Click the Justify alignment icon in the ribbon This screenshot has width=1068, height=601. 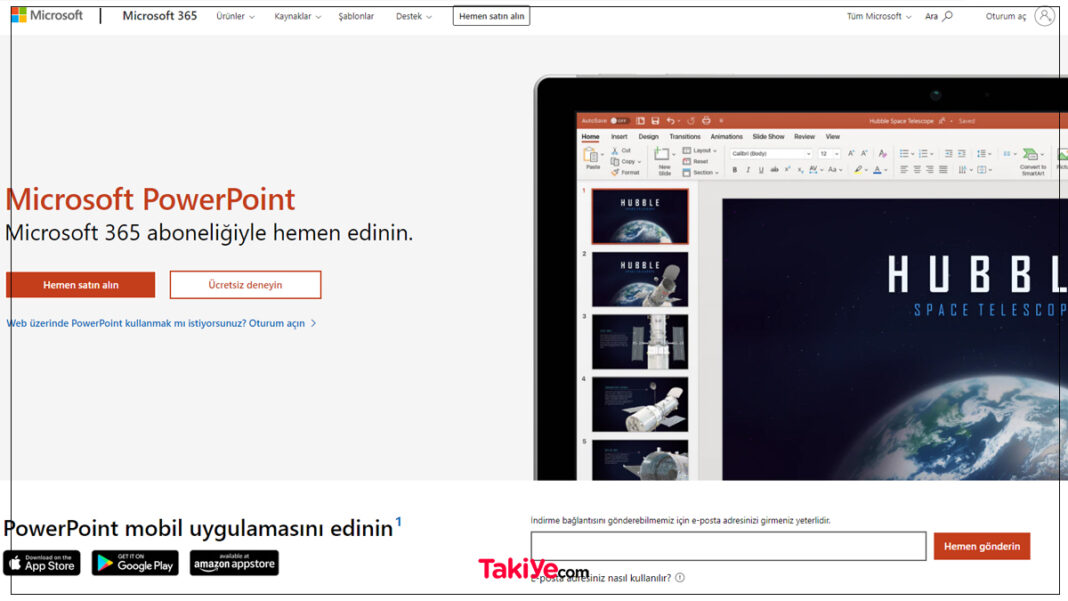point(943,170)
